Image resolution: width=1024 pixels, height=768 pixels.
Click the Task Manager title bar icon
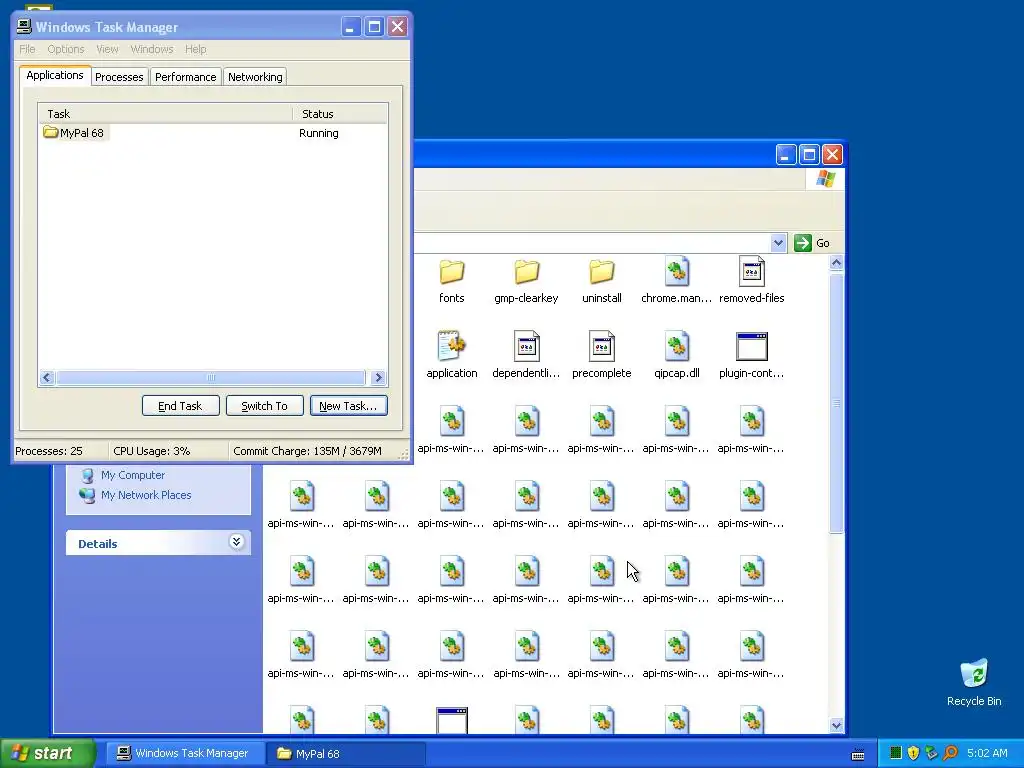tap(24, 26)
